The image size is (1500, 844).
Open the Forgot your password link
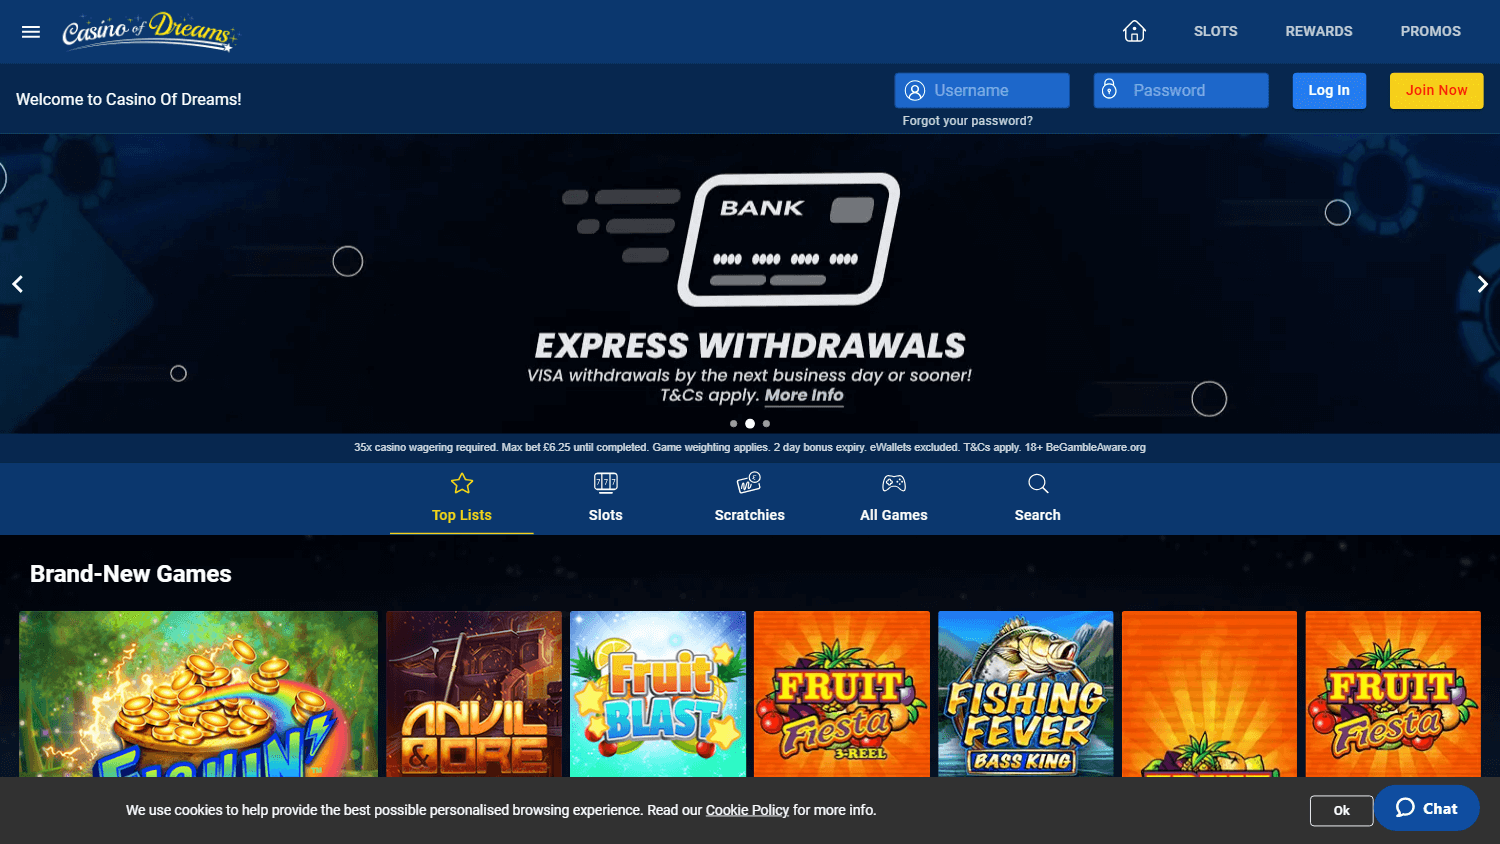pyautogui.click(x=967, y=120)
